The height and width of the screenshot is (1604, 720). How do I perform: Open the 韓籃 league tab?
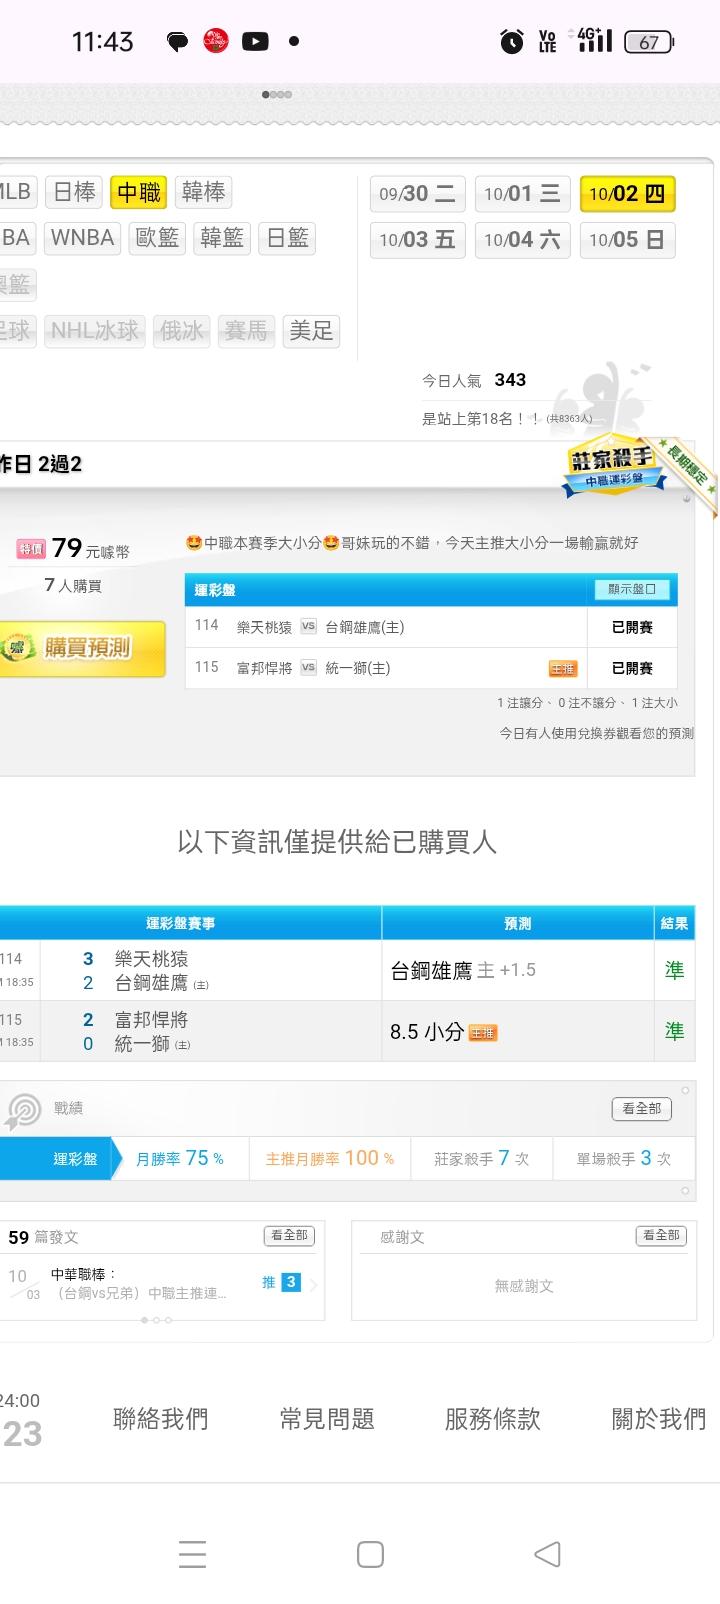(x=221, y=238)
